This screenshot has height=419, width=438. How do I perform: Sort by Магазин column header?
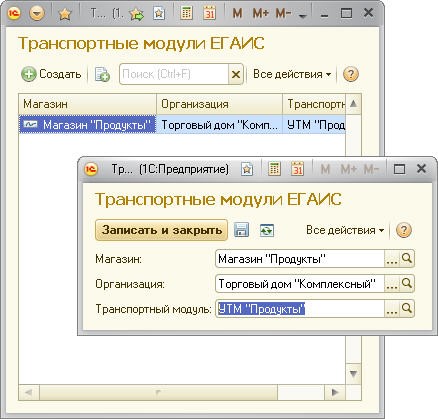click(87, 104)
